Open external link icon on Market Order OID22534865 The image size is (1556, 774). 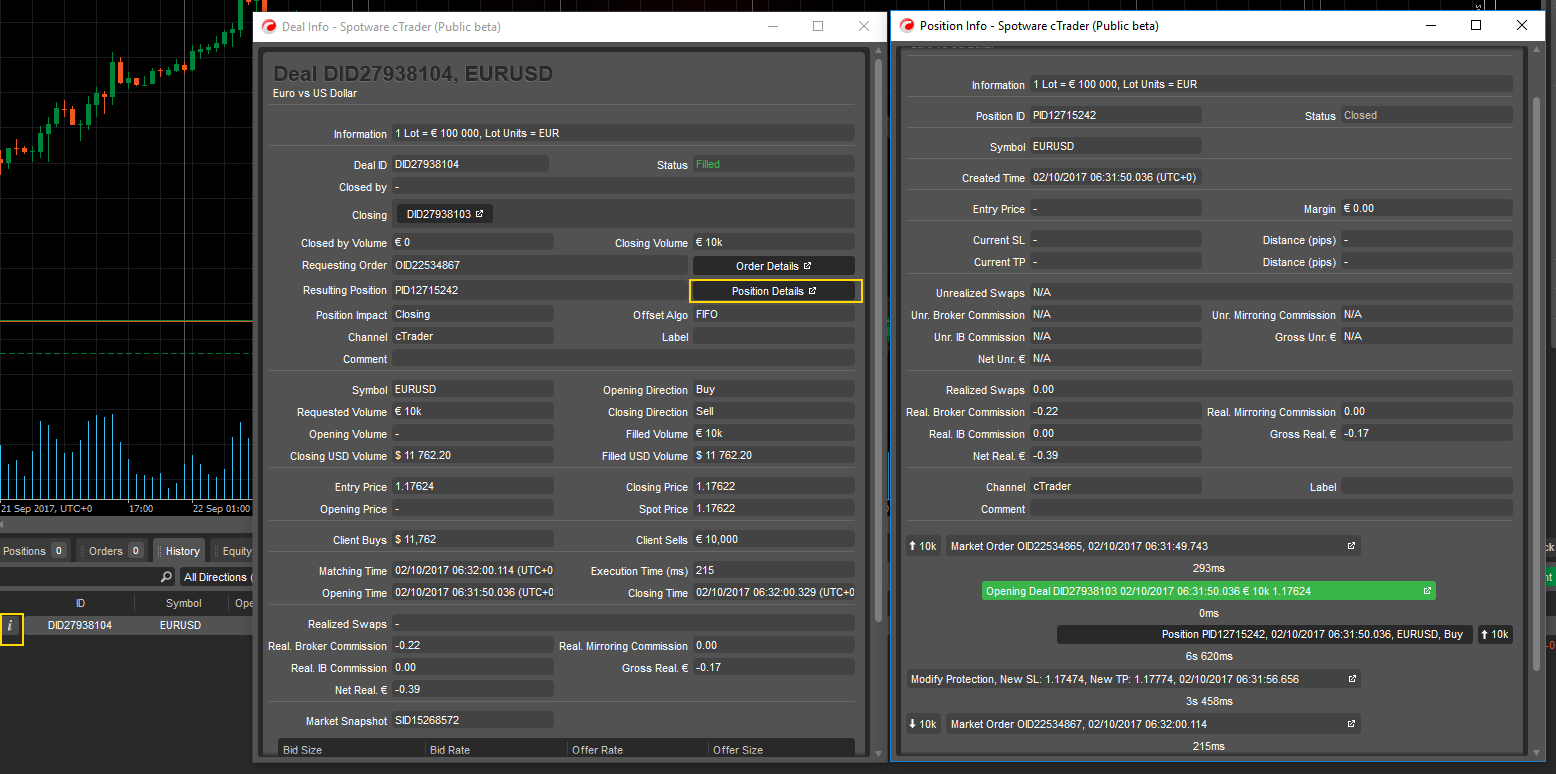1351,546
